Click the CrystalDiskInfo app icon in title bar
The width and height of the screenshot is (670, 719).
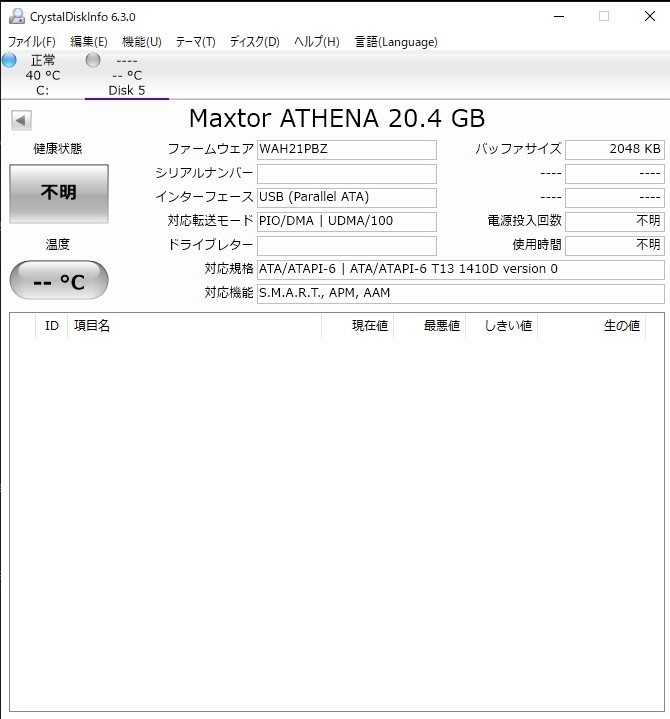pyautogui.click(x=17, y=16)
